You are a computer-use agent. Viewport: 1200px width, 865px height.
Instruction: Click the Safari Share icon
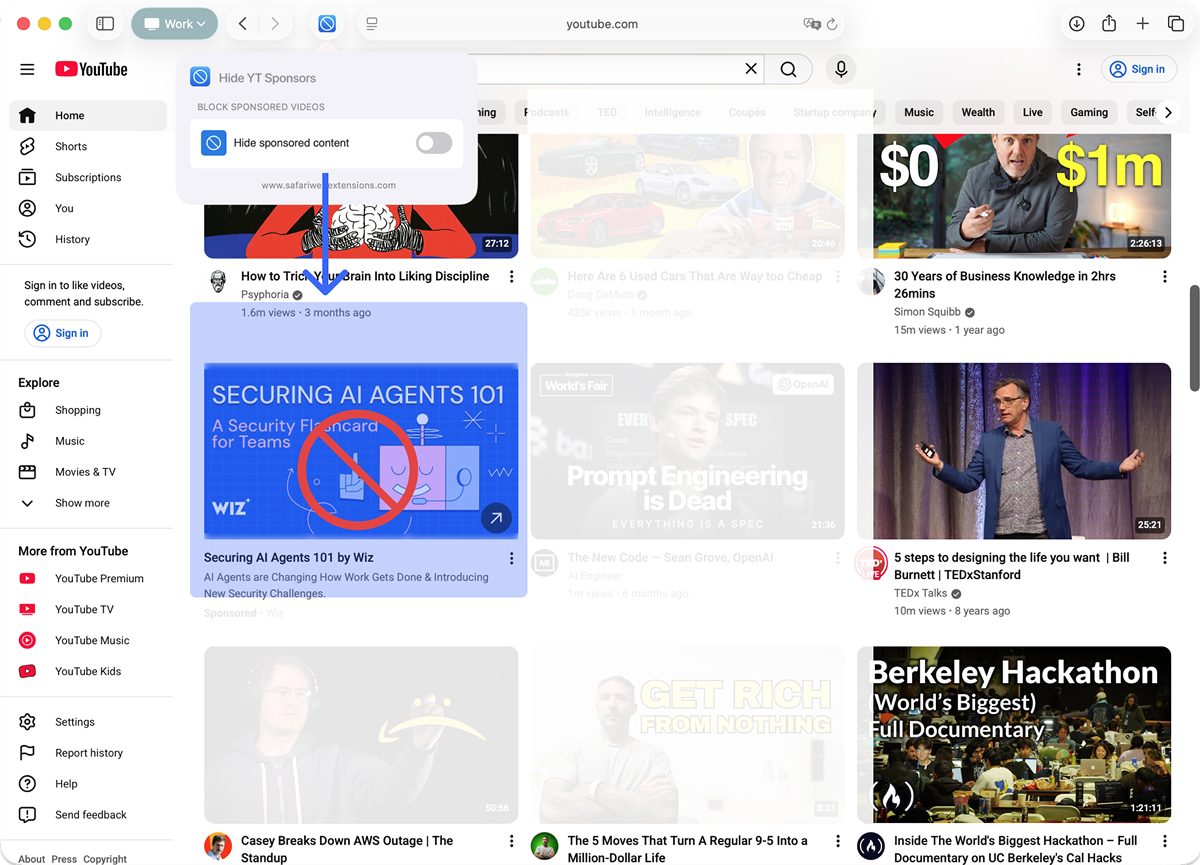1109,24
